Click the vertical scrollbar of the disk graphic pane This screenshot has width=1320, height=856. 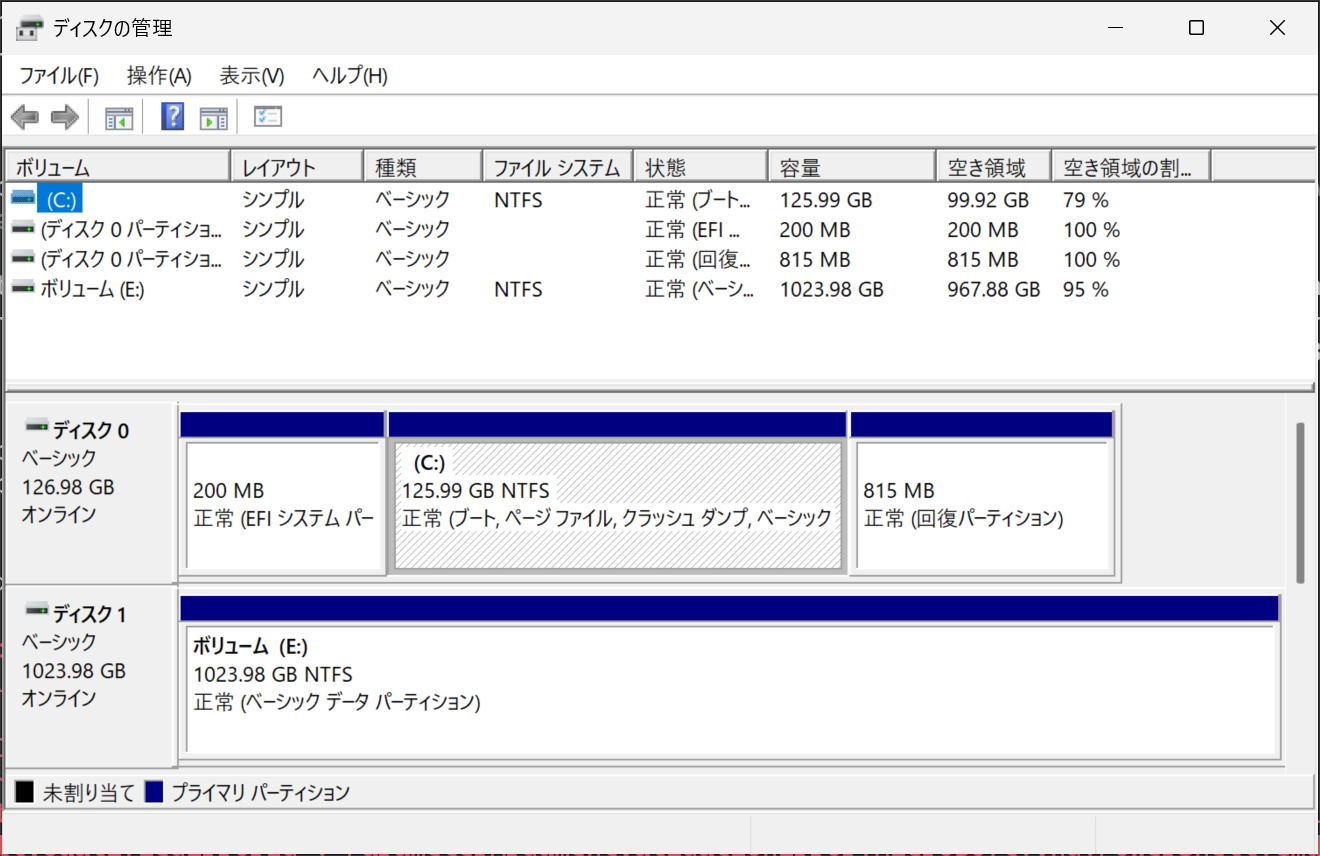tap(1300, 502)
